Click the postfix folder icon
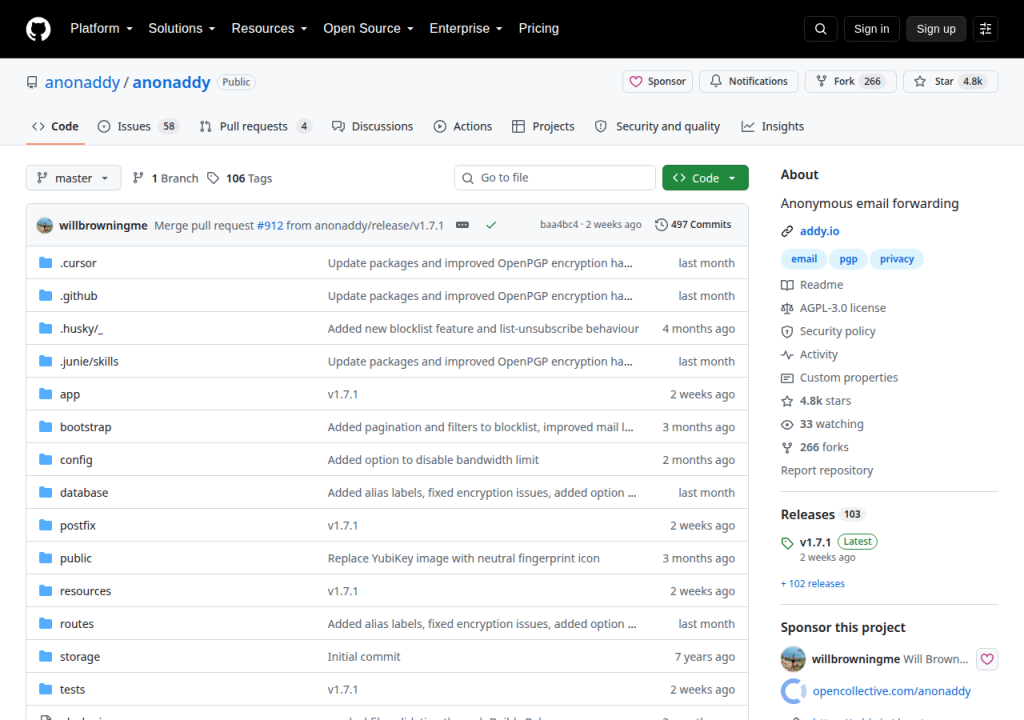1024x720 pixels. tap(45, 525)
